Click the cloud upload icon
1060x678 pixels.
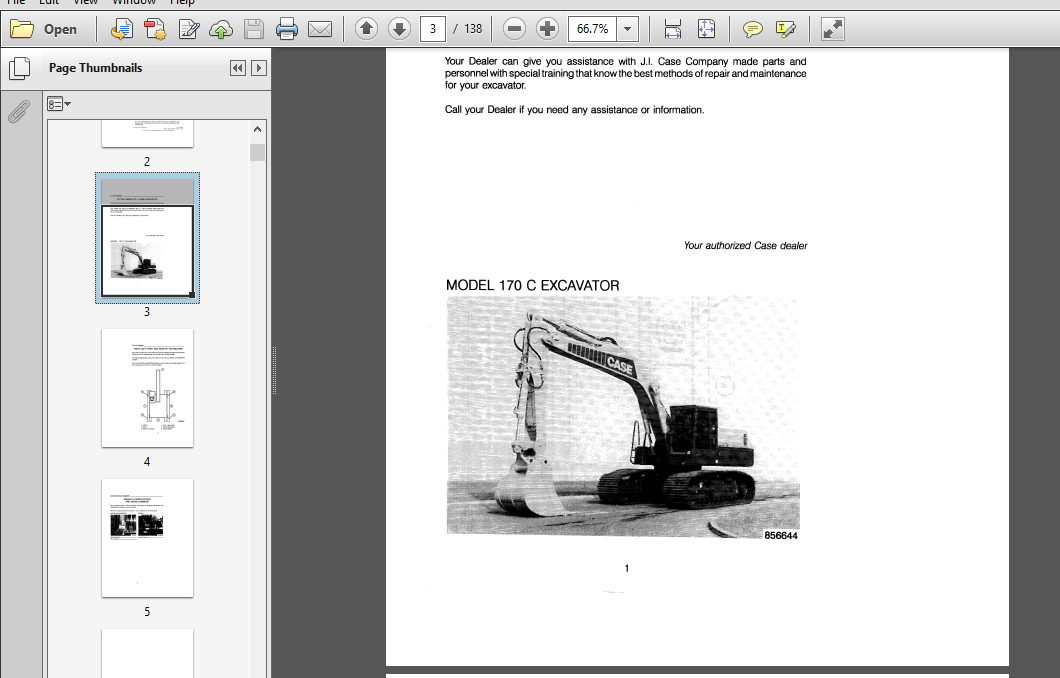[221, 29]
